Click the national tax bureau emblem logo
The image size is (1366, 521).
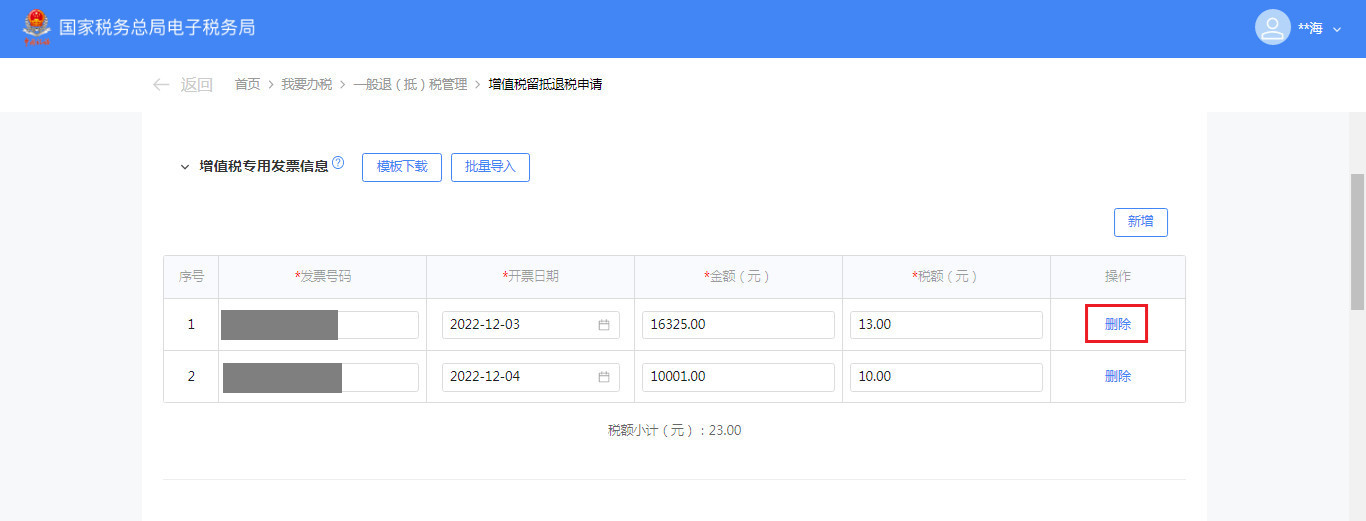(37, 27)
